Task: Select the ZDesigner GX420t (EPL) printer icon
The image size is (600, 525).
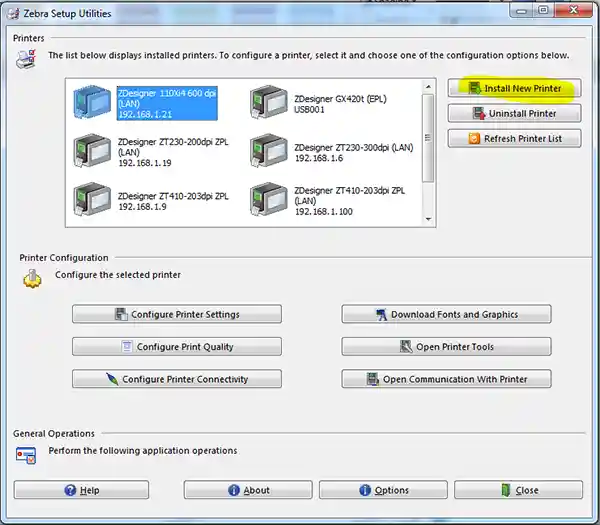Action: [269, 102]
